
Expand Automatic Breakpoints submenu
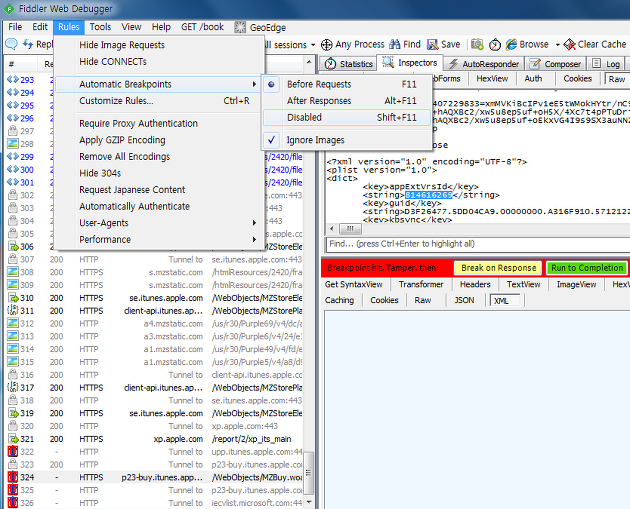pos(159,84)
